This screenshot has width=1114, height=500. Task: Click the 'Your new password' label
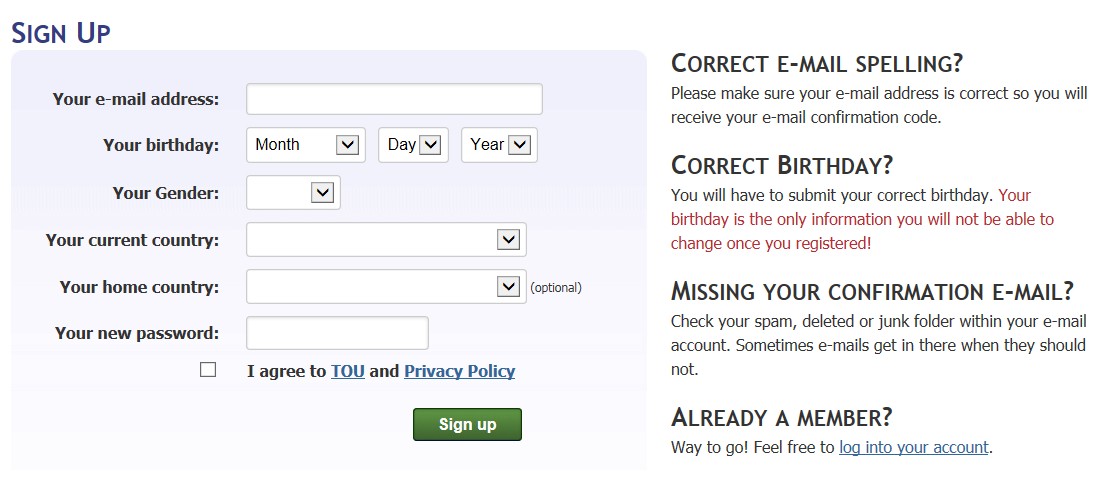(x=137, y=333)
